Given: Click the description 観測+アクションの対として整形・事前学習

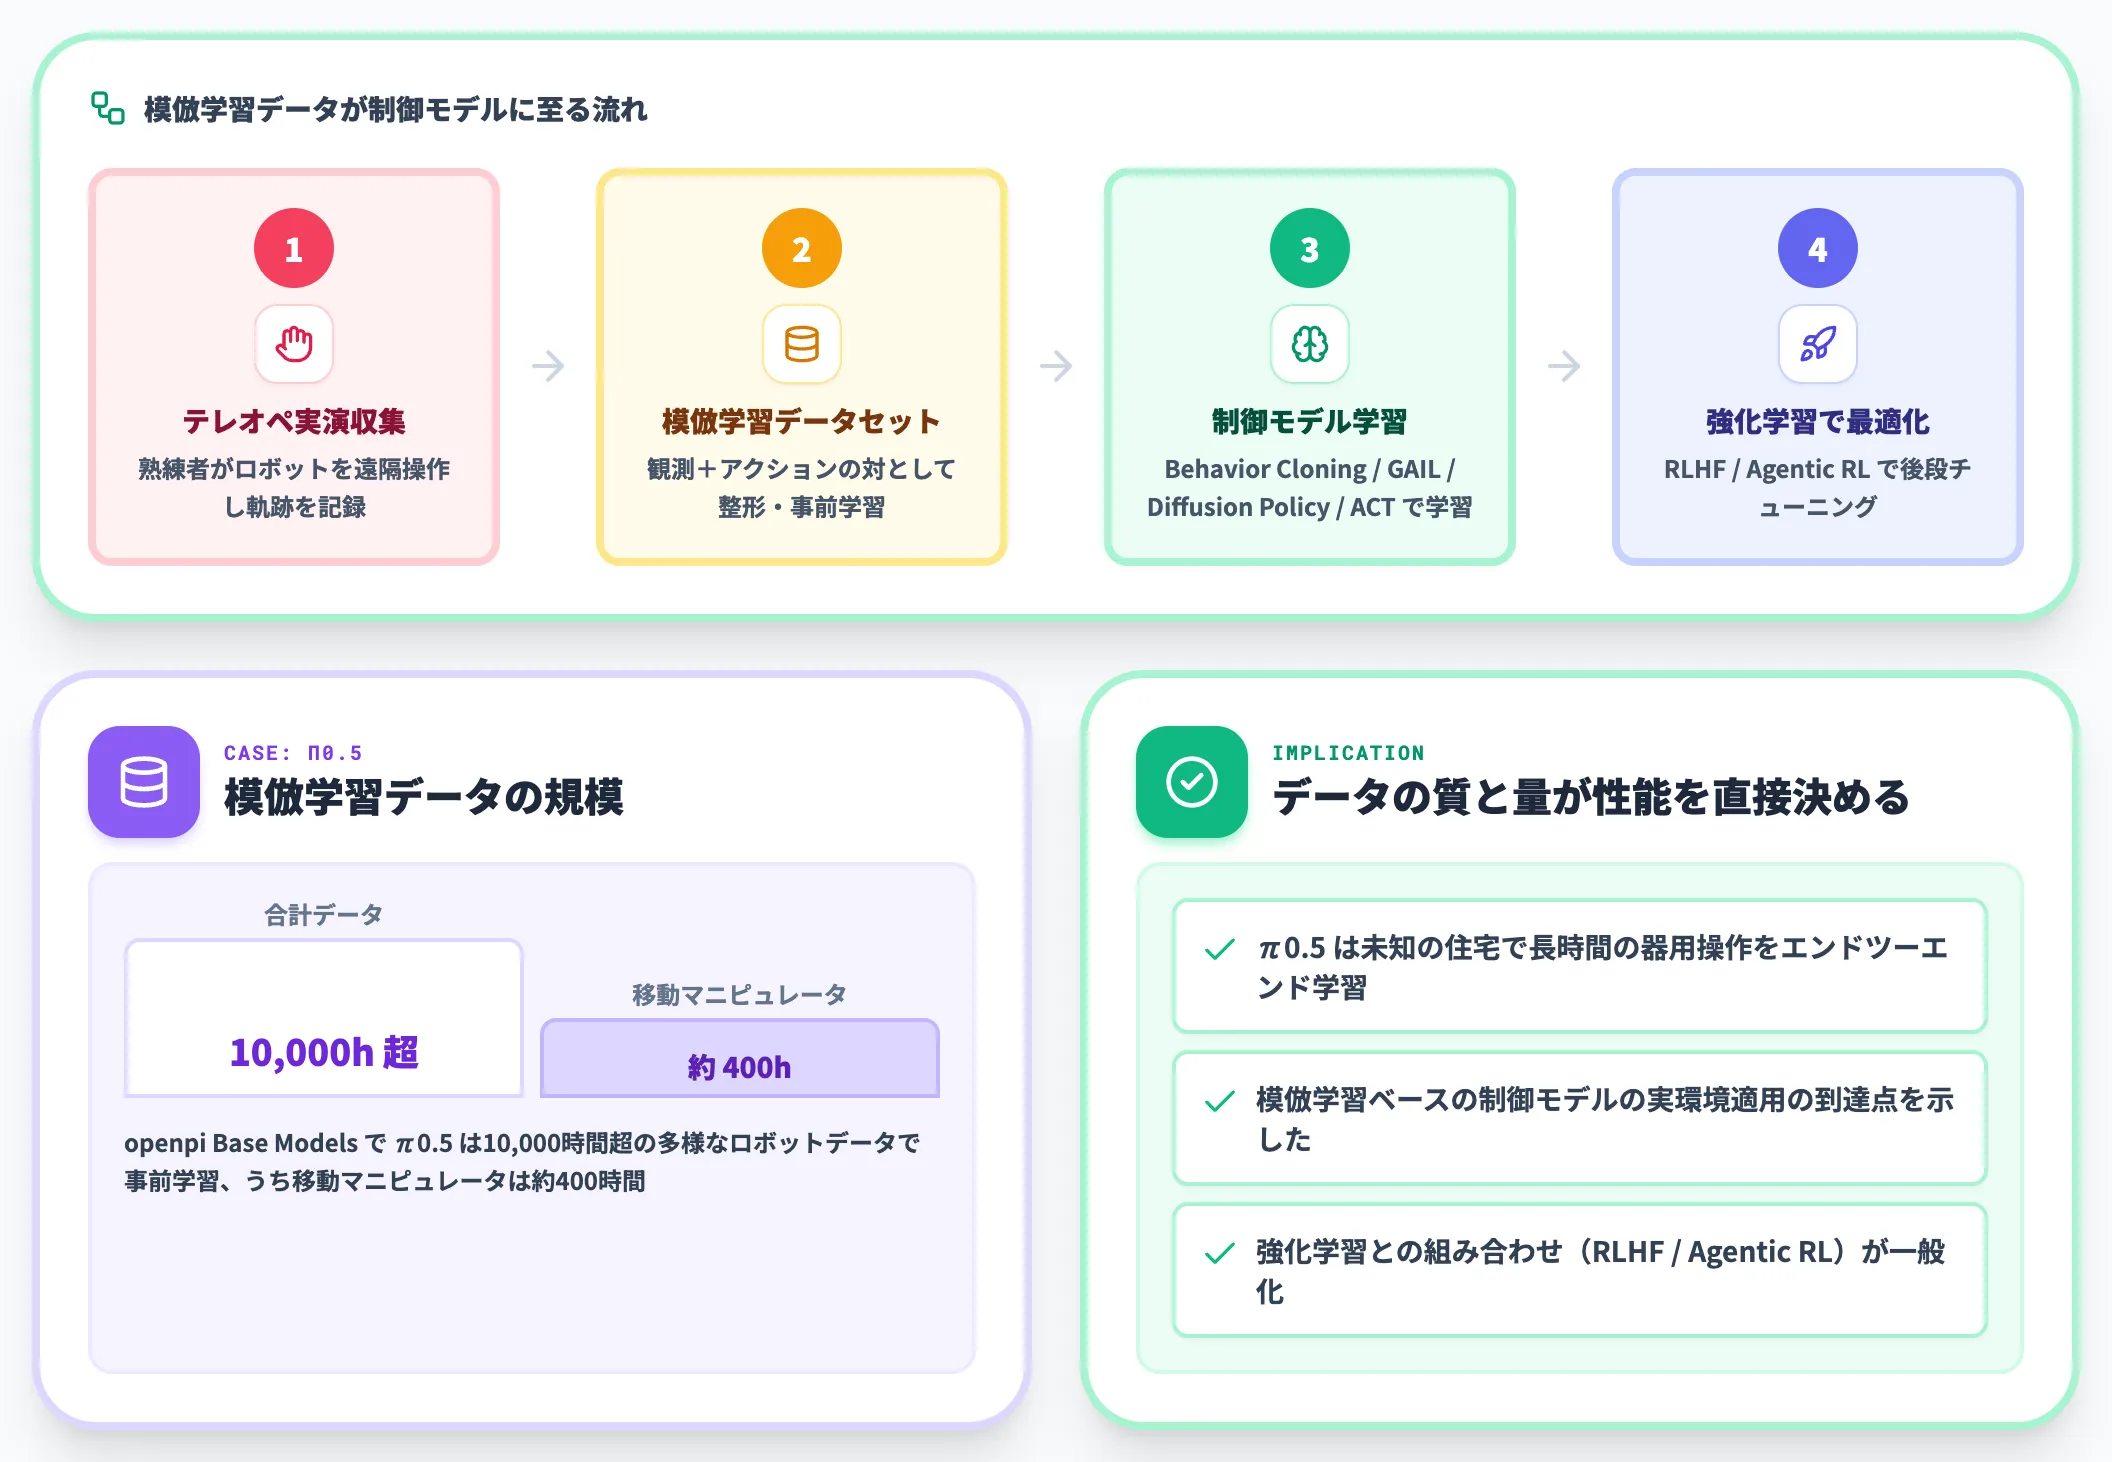Looking at the screenshot, I should point(802,488).
